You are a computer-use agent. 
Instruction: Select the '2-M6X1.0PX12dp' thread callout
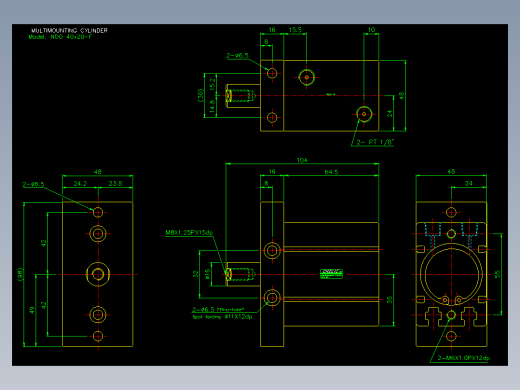pos(463,358)
